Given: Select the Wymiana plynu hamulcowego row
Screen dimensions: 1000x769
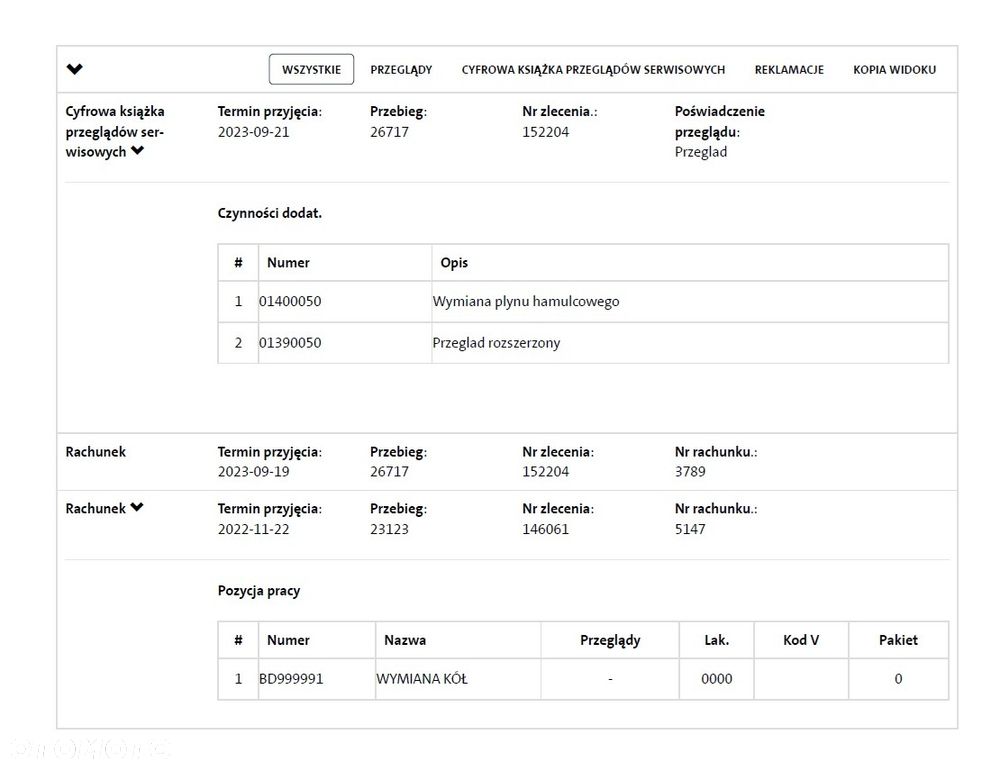Looking at the screenshot, I should [526, 301].
